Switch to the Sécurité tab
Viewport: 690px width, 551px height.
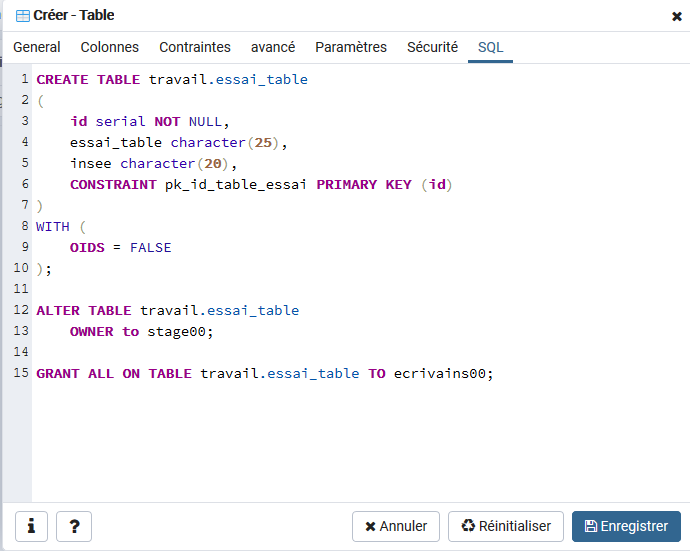pyautogui.click(x=432, y=47)
